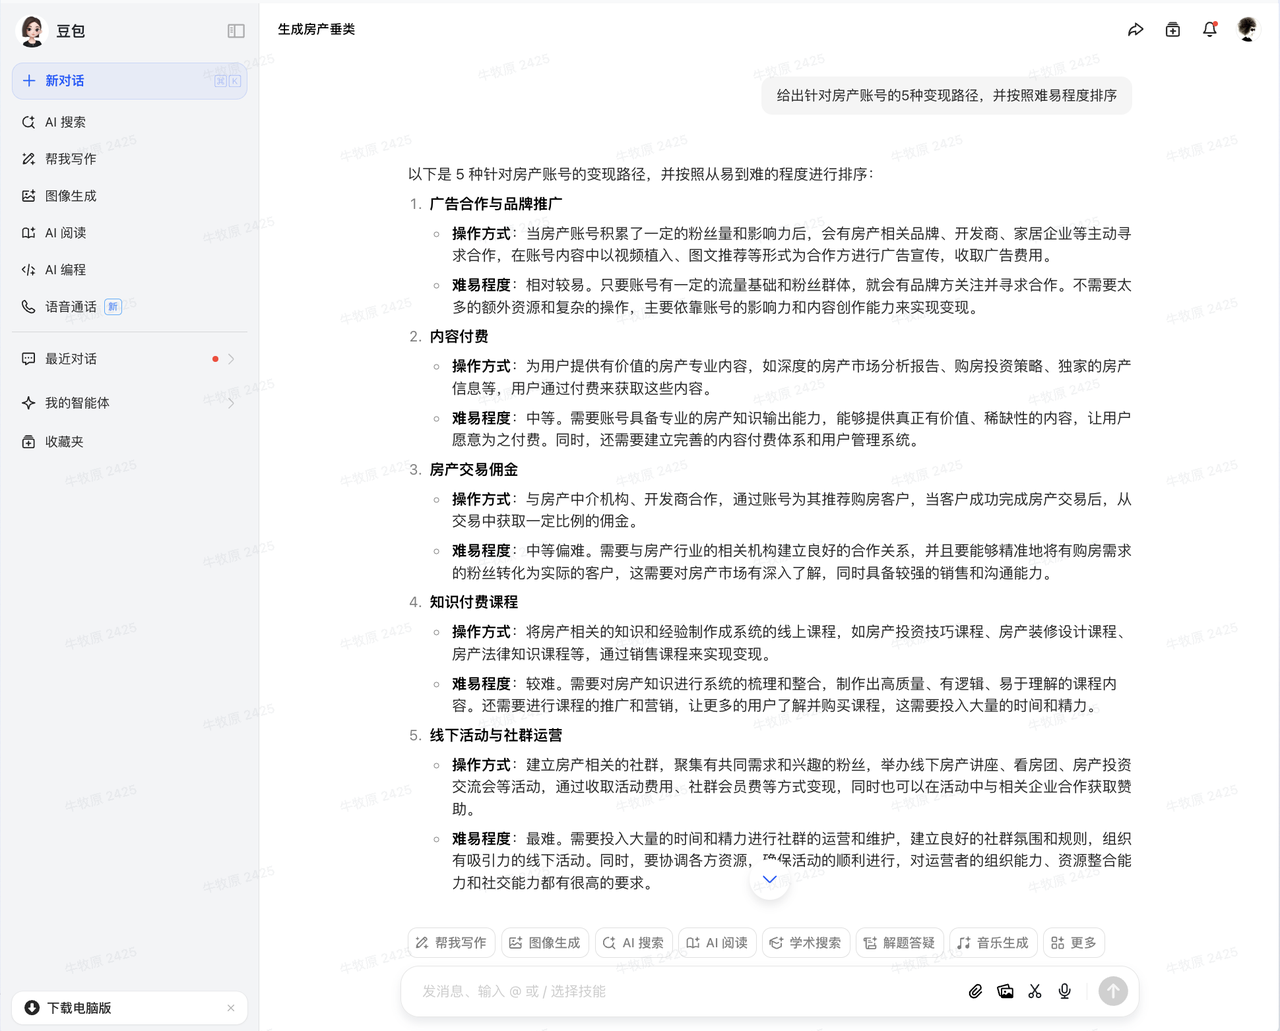Open the 更多 skills menu
Screen dimensions: 1280x1031
[1074, 943]
